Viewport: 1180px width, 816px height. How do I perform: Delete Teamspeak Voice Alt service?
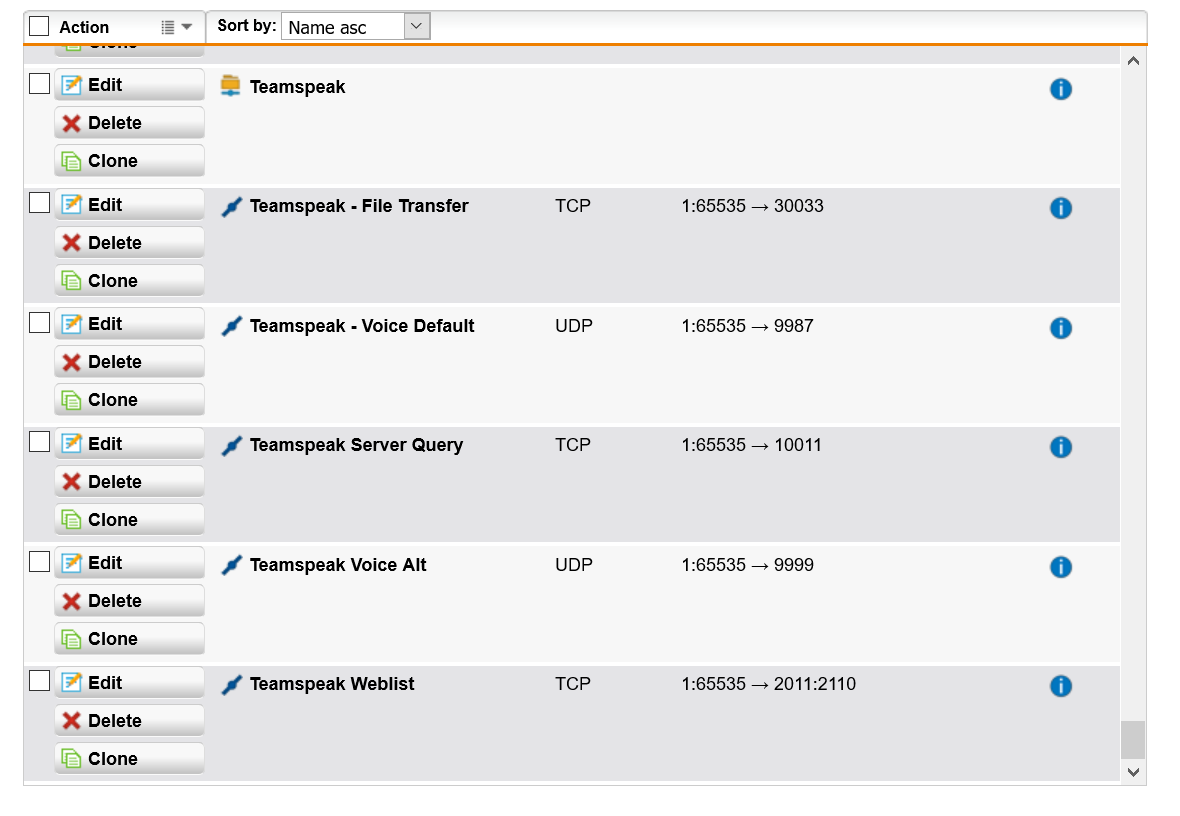(129, 601)
